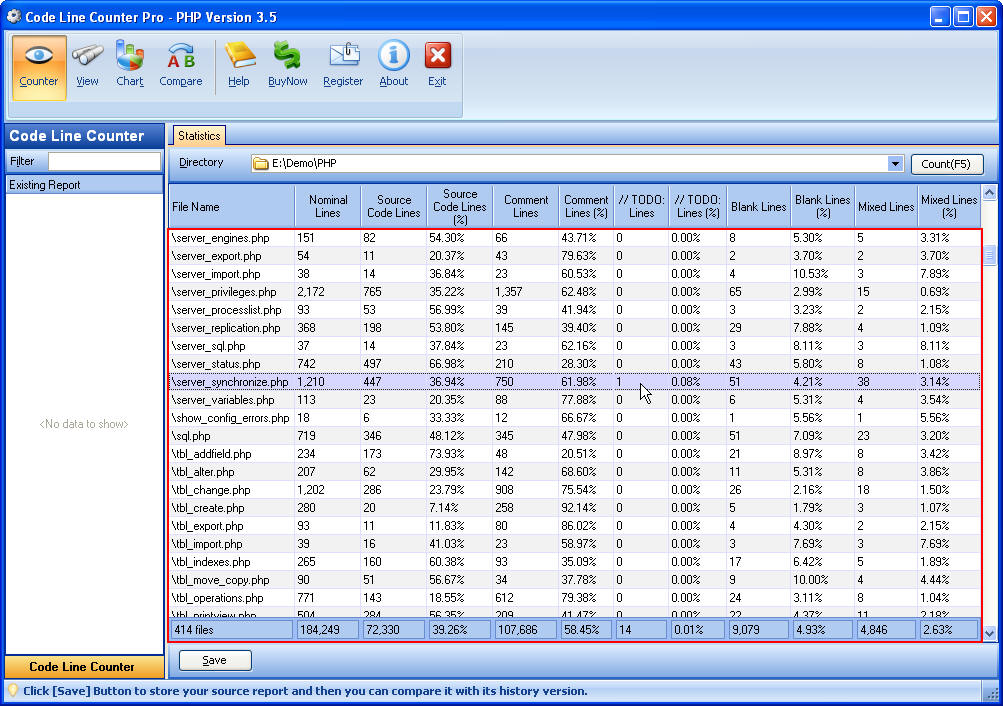Select the \tbl_indexes.php row
Image resolution: width=1003 pixels, height=706 pixels.
pyautogui.click(x=574, y=562)
